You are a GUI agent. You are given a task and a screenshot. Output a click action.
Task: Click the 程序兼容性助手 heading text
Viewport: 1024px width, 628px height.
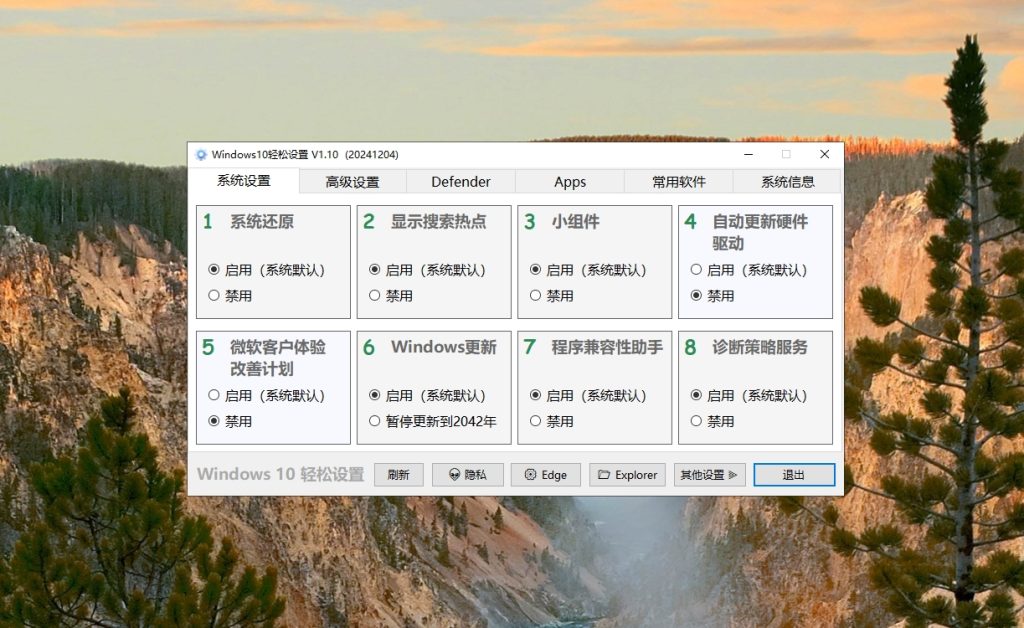coord(607,347)
